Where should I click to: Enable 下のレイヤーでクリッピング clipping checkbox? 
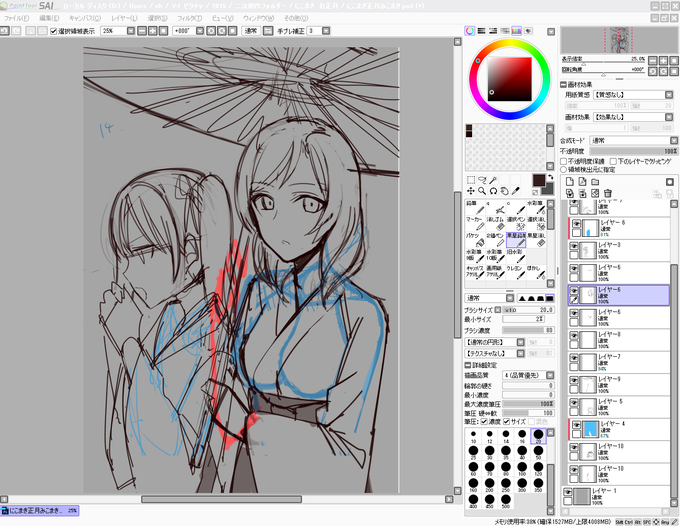[x=613, y=161]
